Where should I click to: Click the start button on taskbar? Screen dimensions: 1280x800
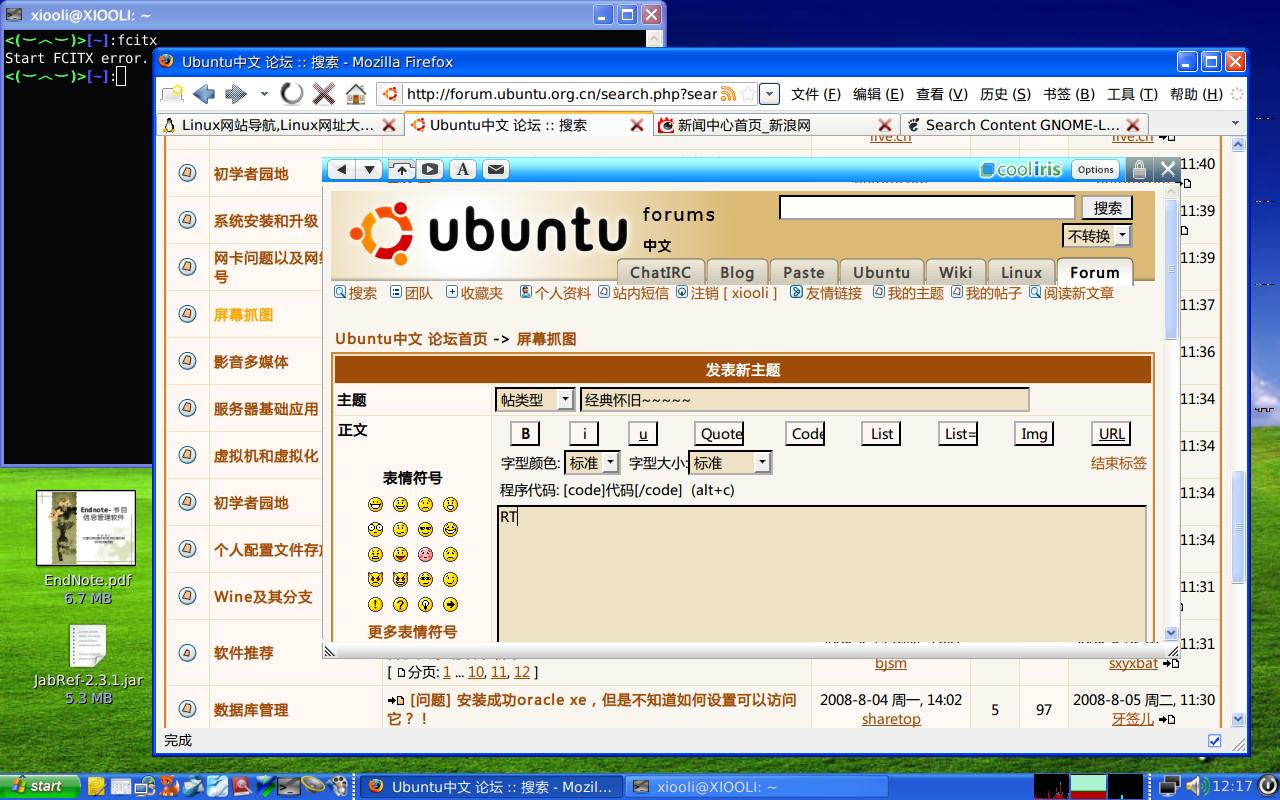pyautogui.click(x=39, y=786)
